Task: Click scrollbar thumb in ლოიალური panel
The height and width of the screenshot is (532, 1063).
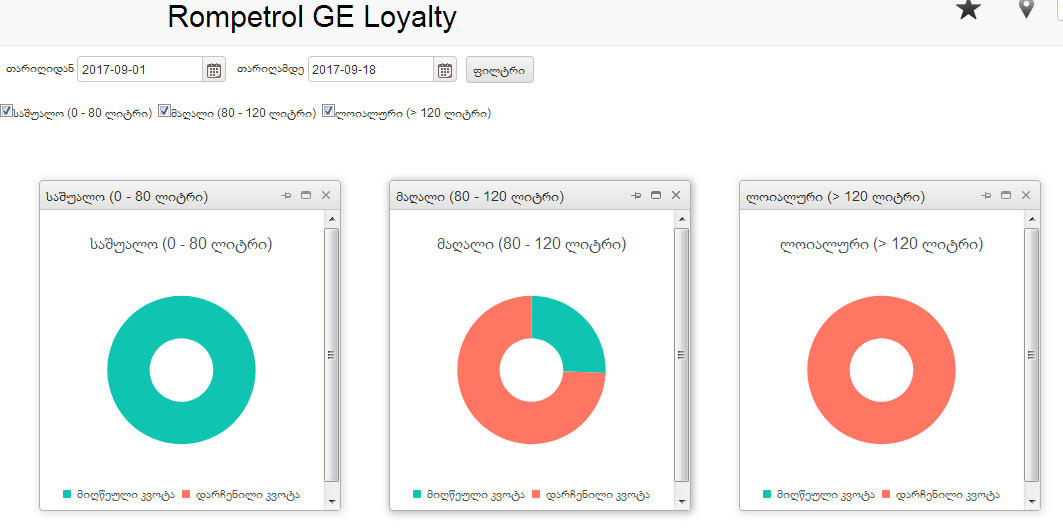Action: (1032, 354)
